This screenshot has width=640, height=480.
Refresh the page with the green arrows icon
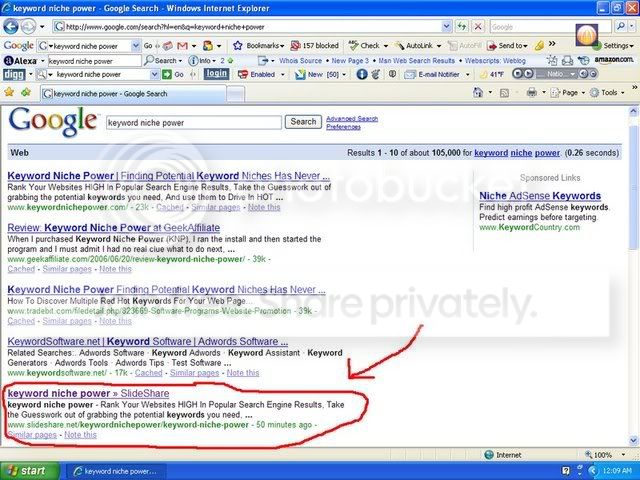point(462,27)
